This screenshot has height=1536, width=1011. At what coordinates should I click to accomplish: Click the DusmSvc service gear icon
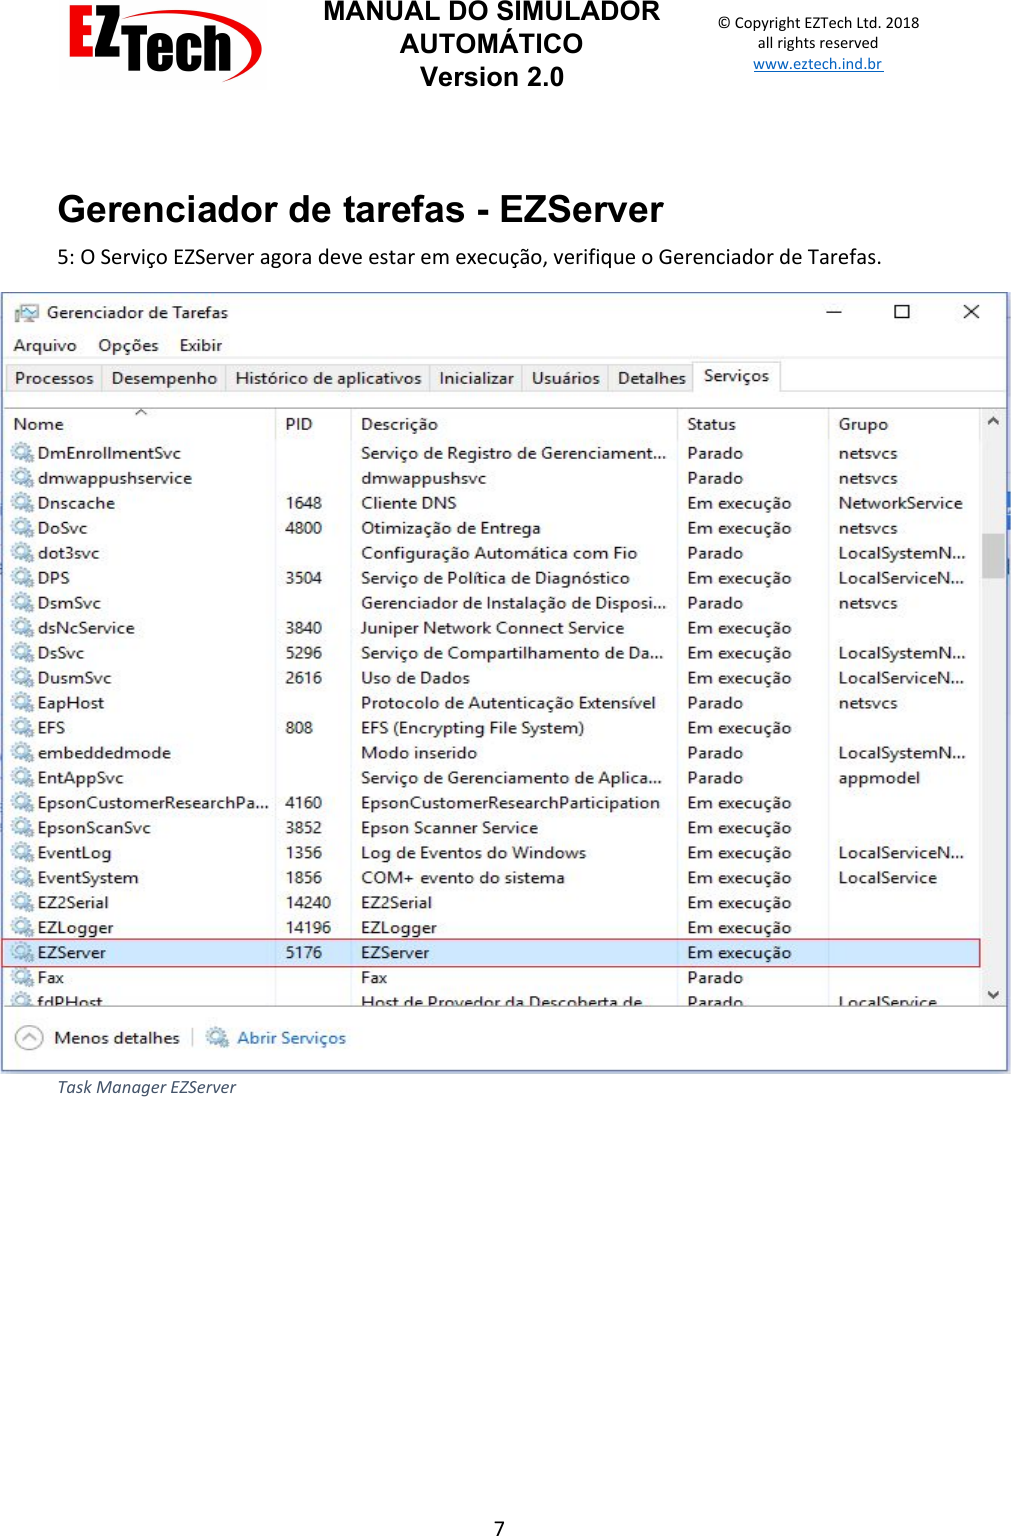coord(22,677)
